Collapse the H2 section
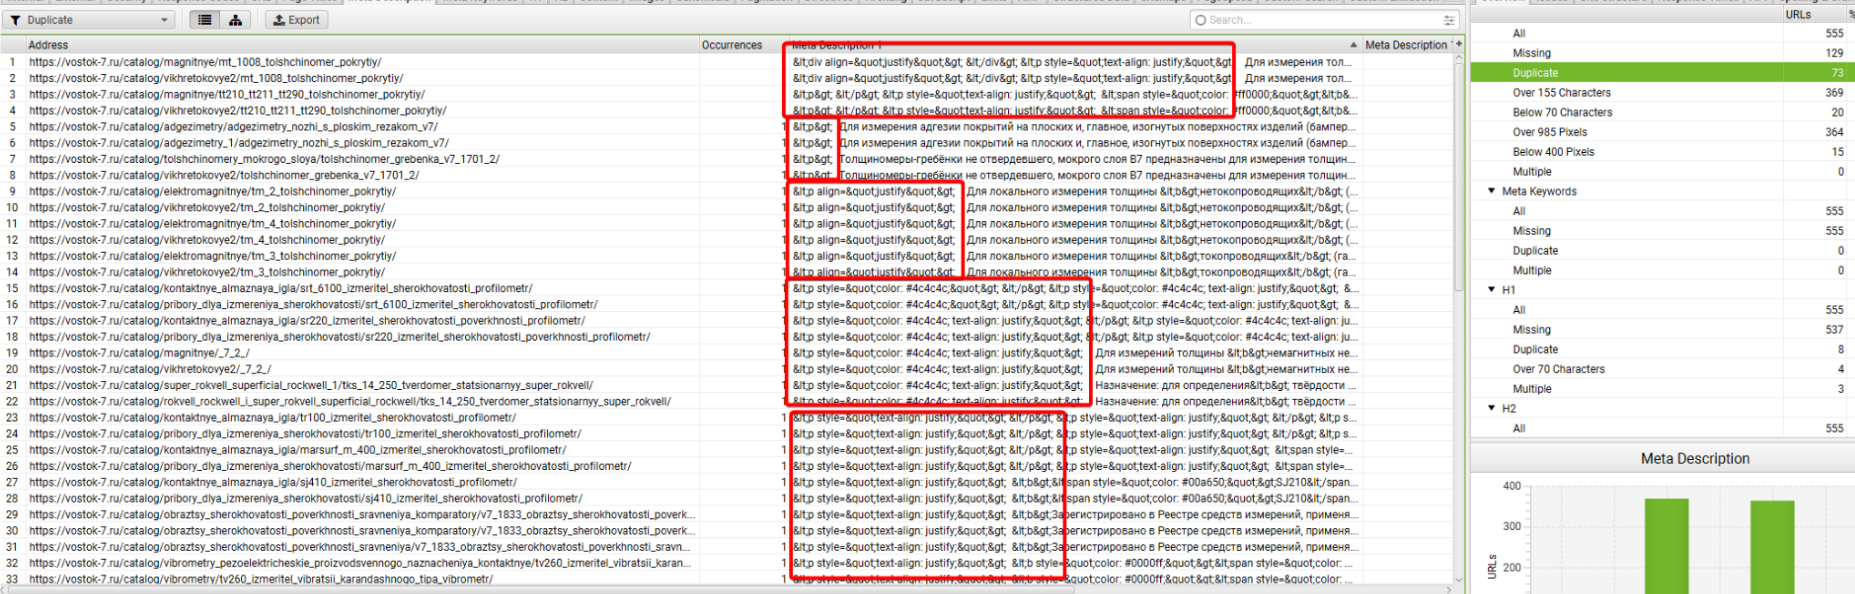The height and width of the screenshot is (594, 1855). click(x=1491, y=408)
